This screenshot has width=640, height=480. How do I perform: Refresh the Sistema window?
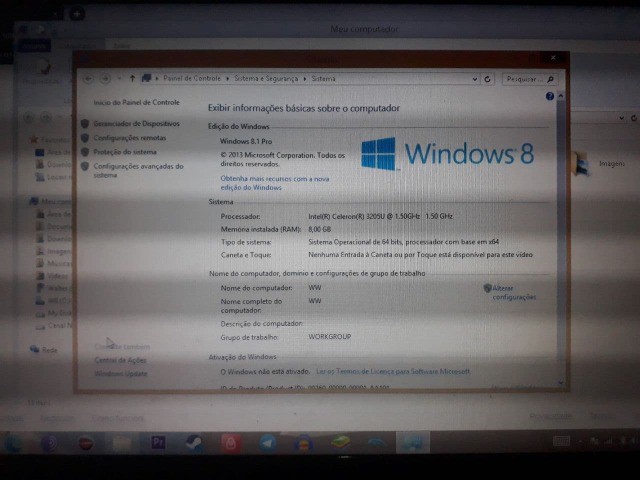pyautogui.click(x=487, y=79)
